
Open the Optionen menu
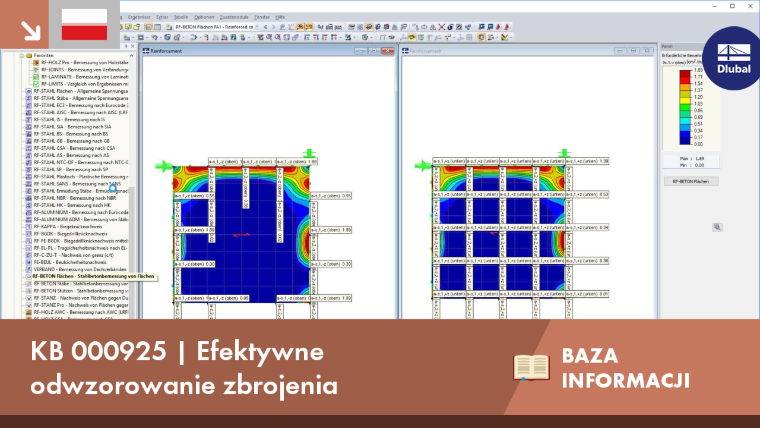(x=204, y=17)
